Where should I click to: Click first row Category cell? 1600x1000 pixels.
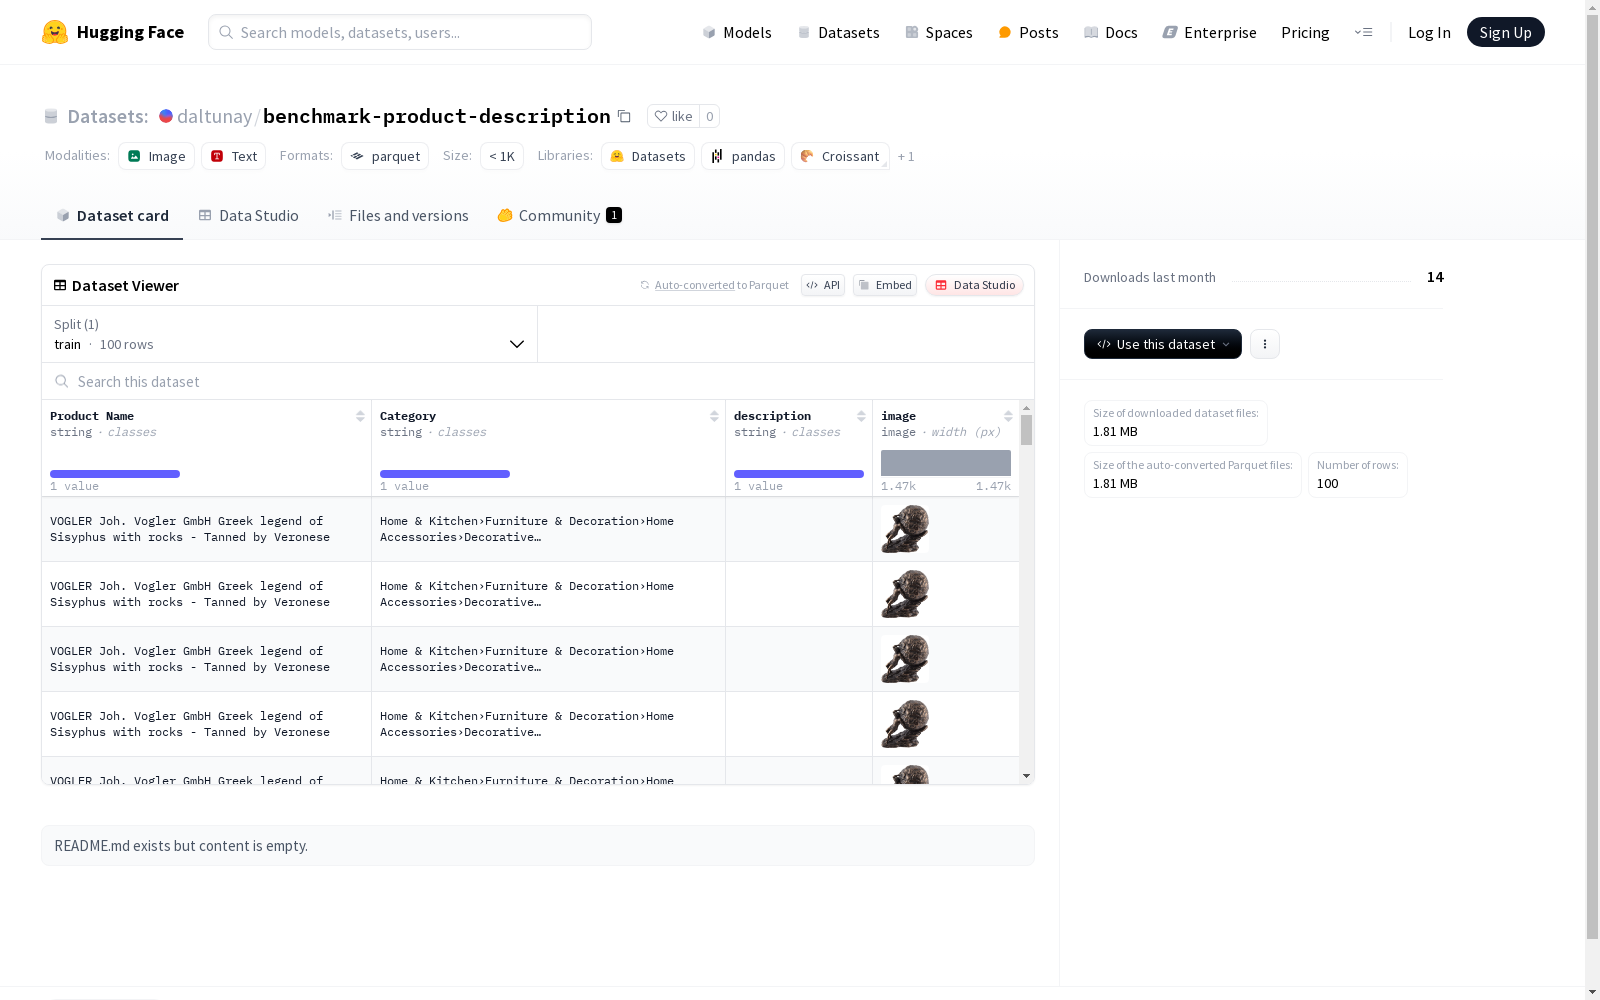tap(548, 529)
